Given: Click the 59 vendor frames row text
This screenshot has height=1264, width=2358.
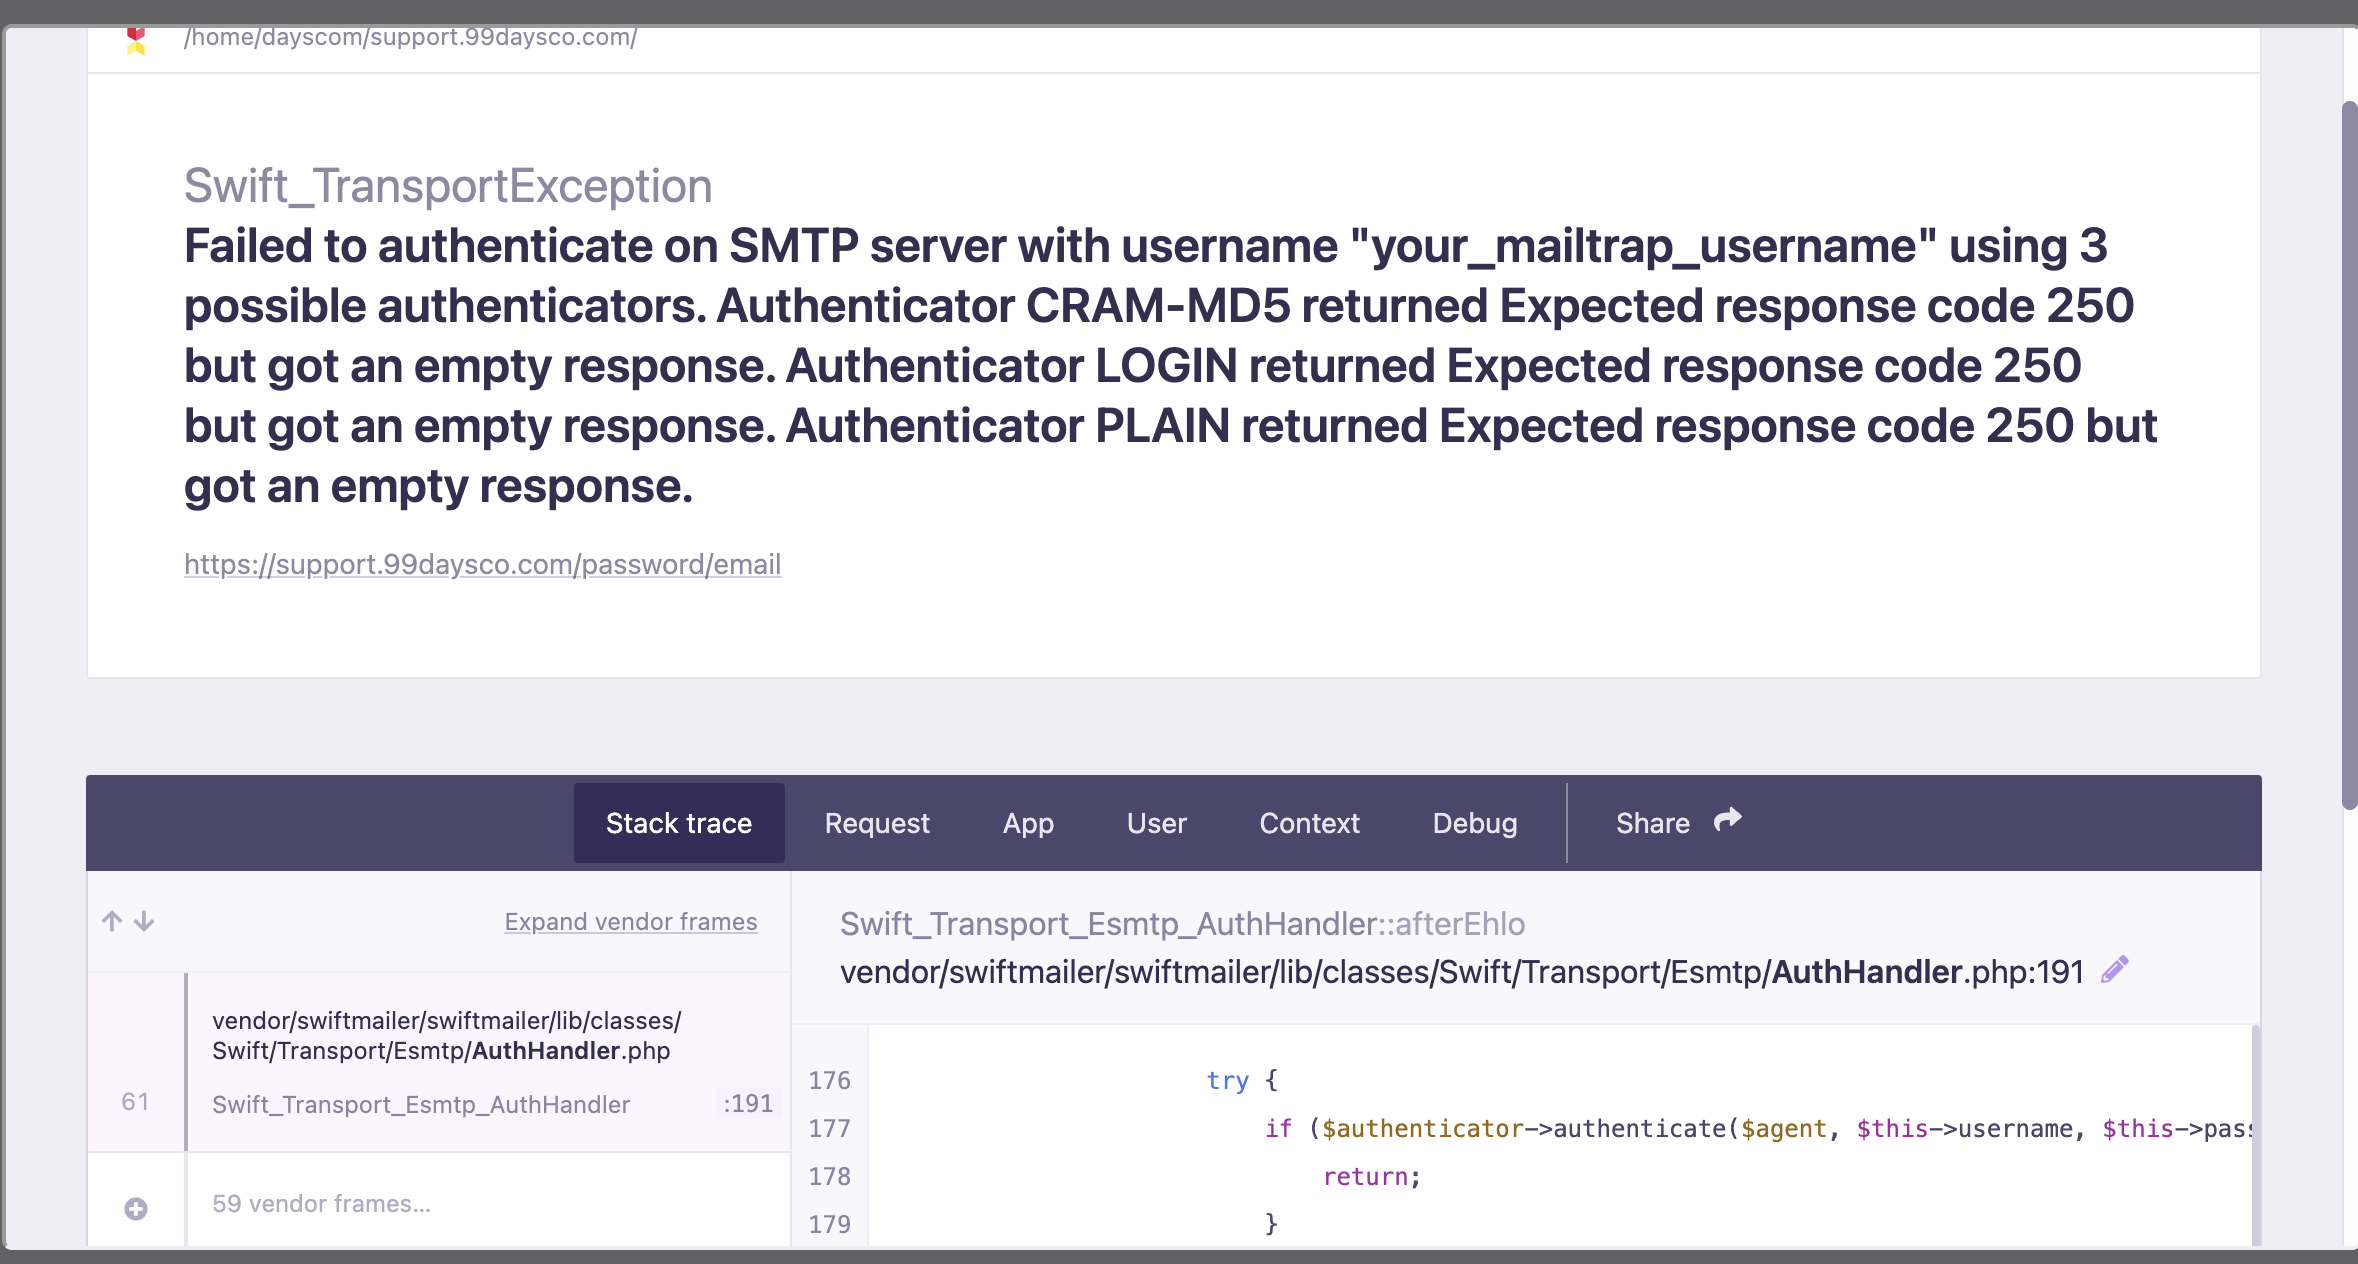Looking at the screenshot, I should tap(321, 1203).
